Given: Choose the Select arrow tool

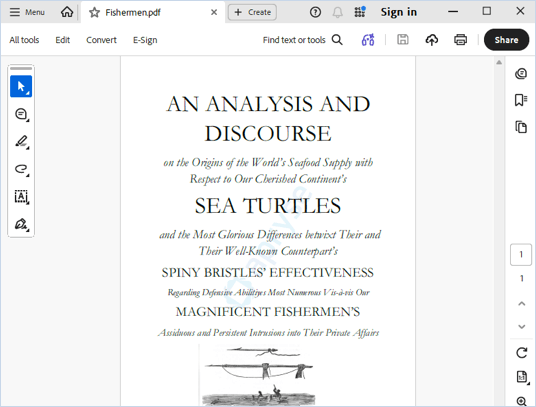Looking at the screenshot, I should coord(21,86).
